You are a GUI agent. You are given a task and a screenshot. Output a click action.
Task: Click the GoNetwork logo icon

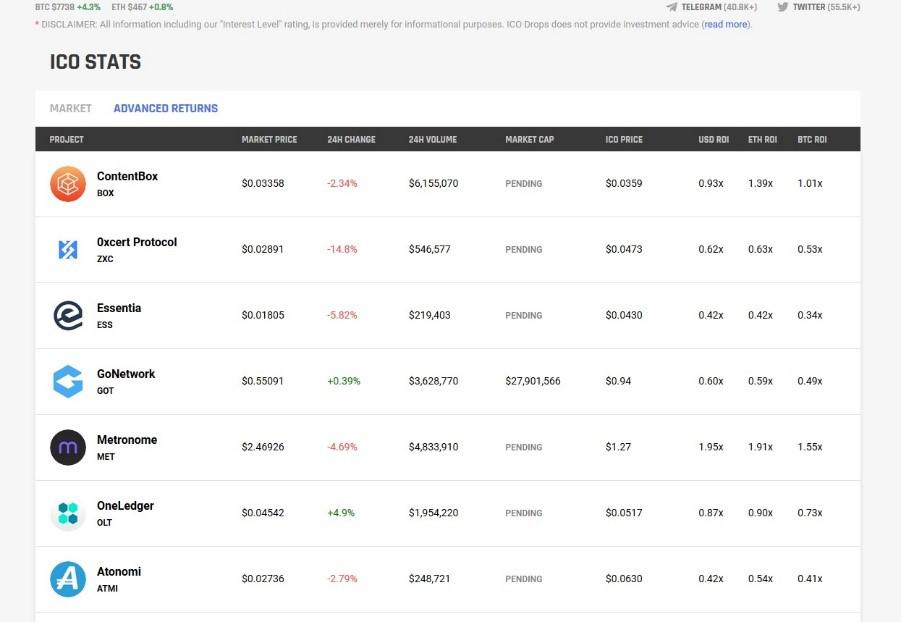tap(68, 381)
